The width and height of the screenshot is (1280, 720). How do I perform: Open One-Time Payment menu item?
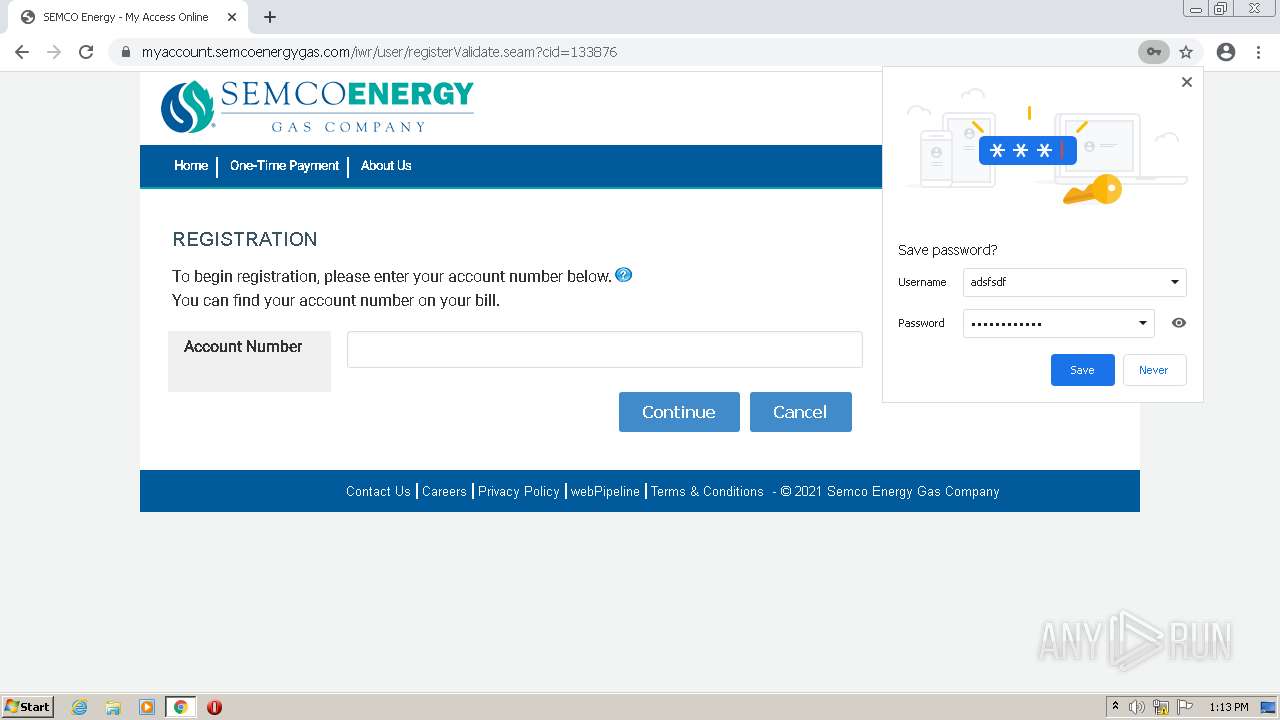[284, 165]
